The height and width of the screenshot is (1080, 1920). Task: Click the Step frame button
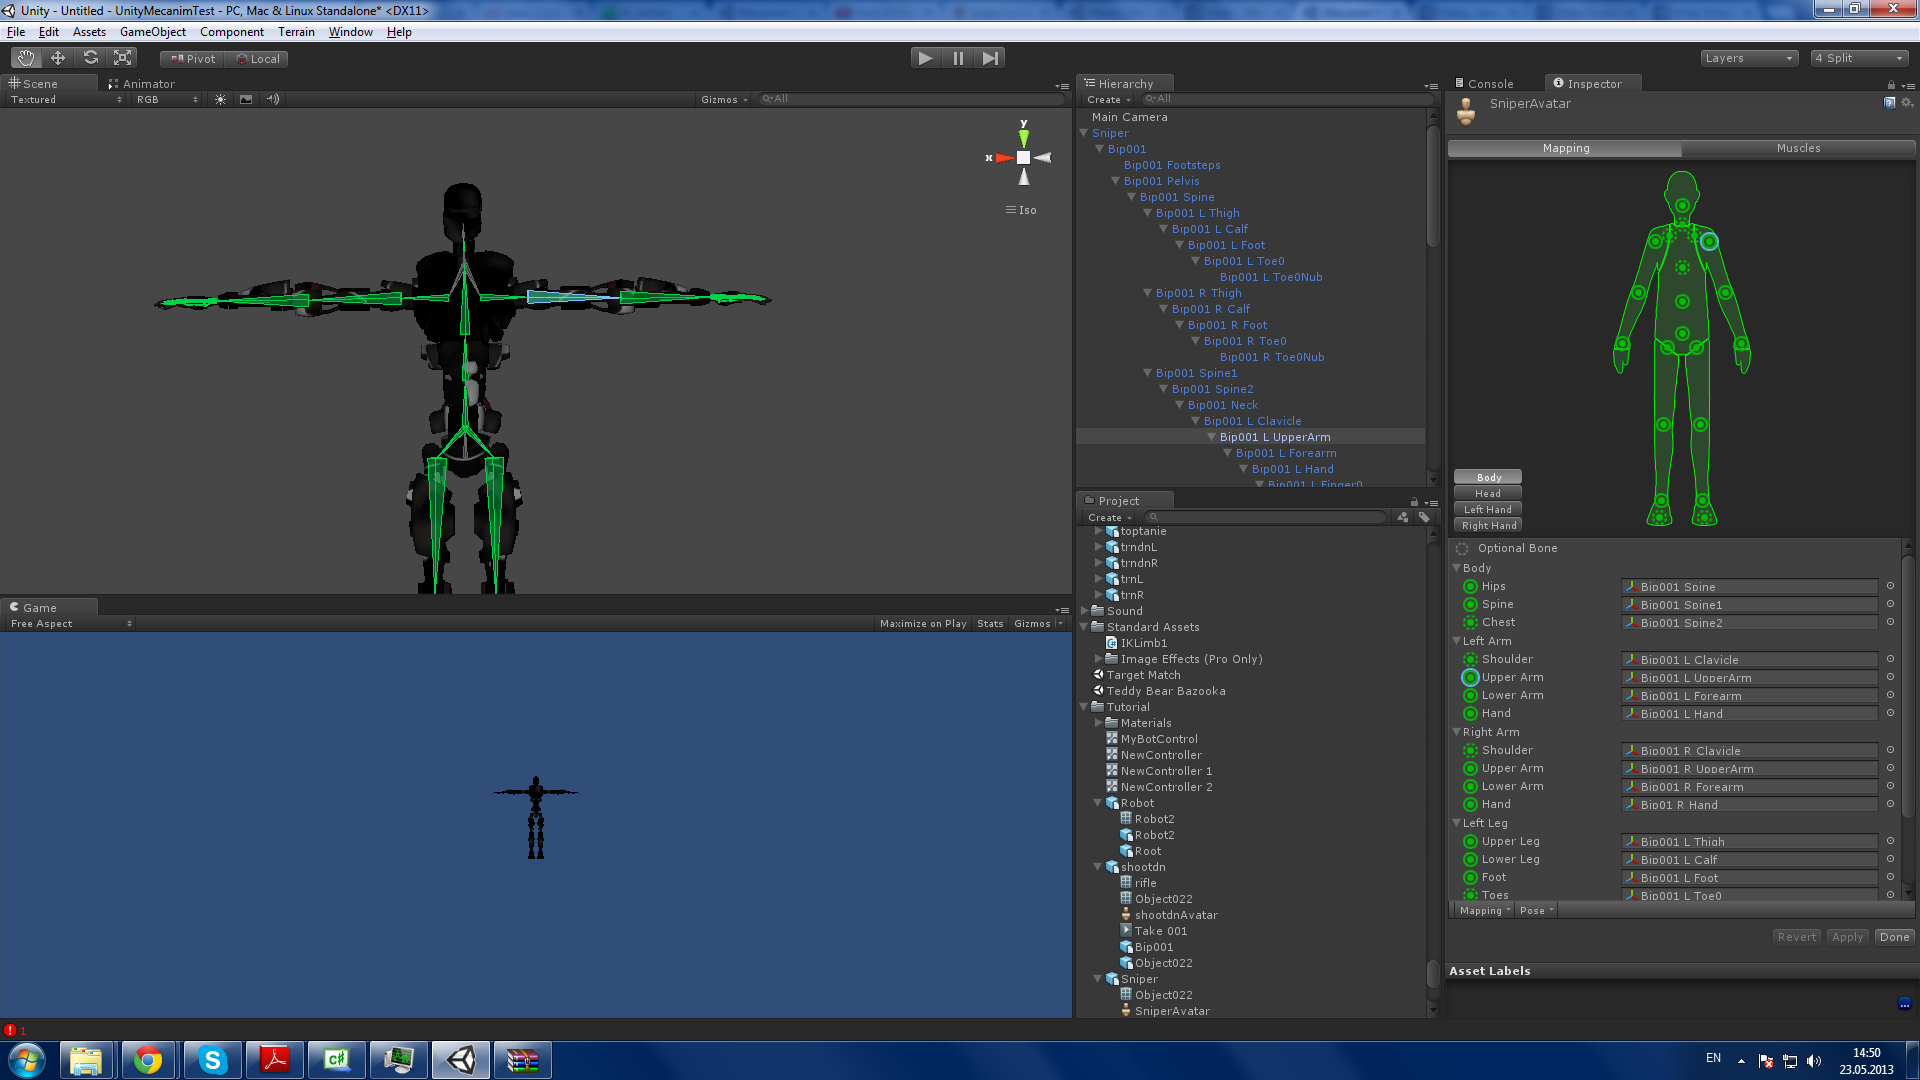pos(990,58)
